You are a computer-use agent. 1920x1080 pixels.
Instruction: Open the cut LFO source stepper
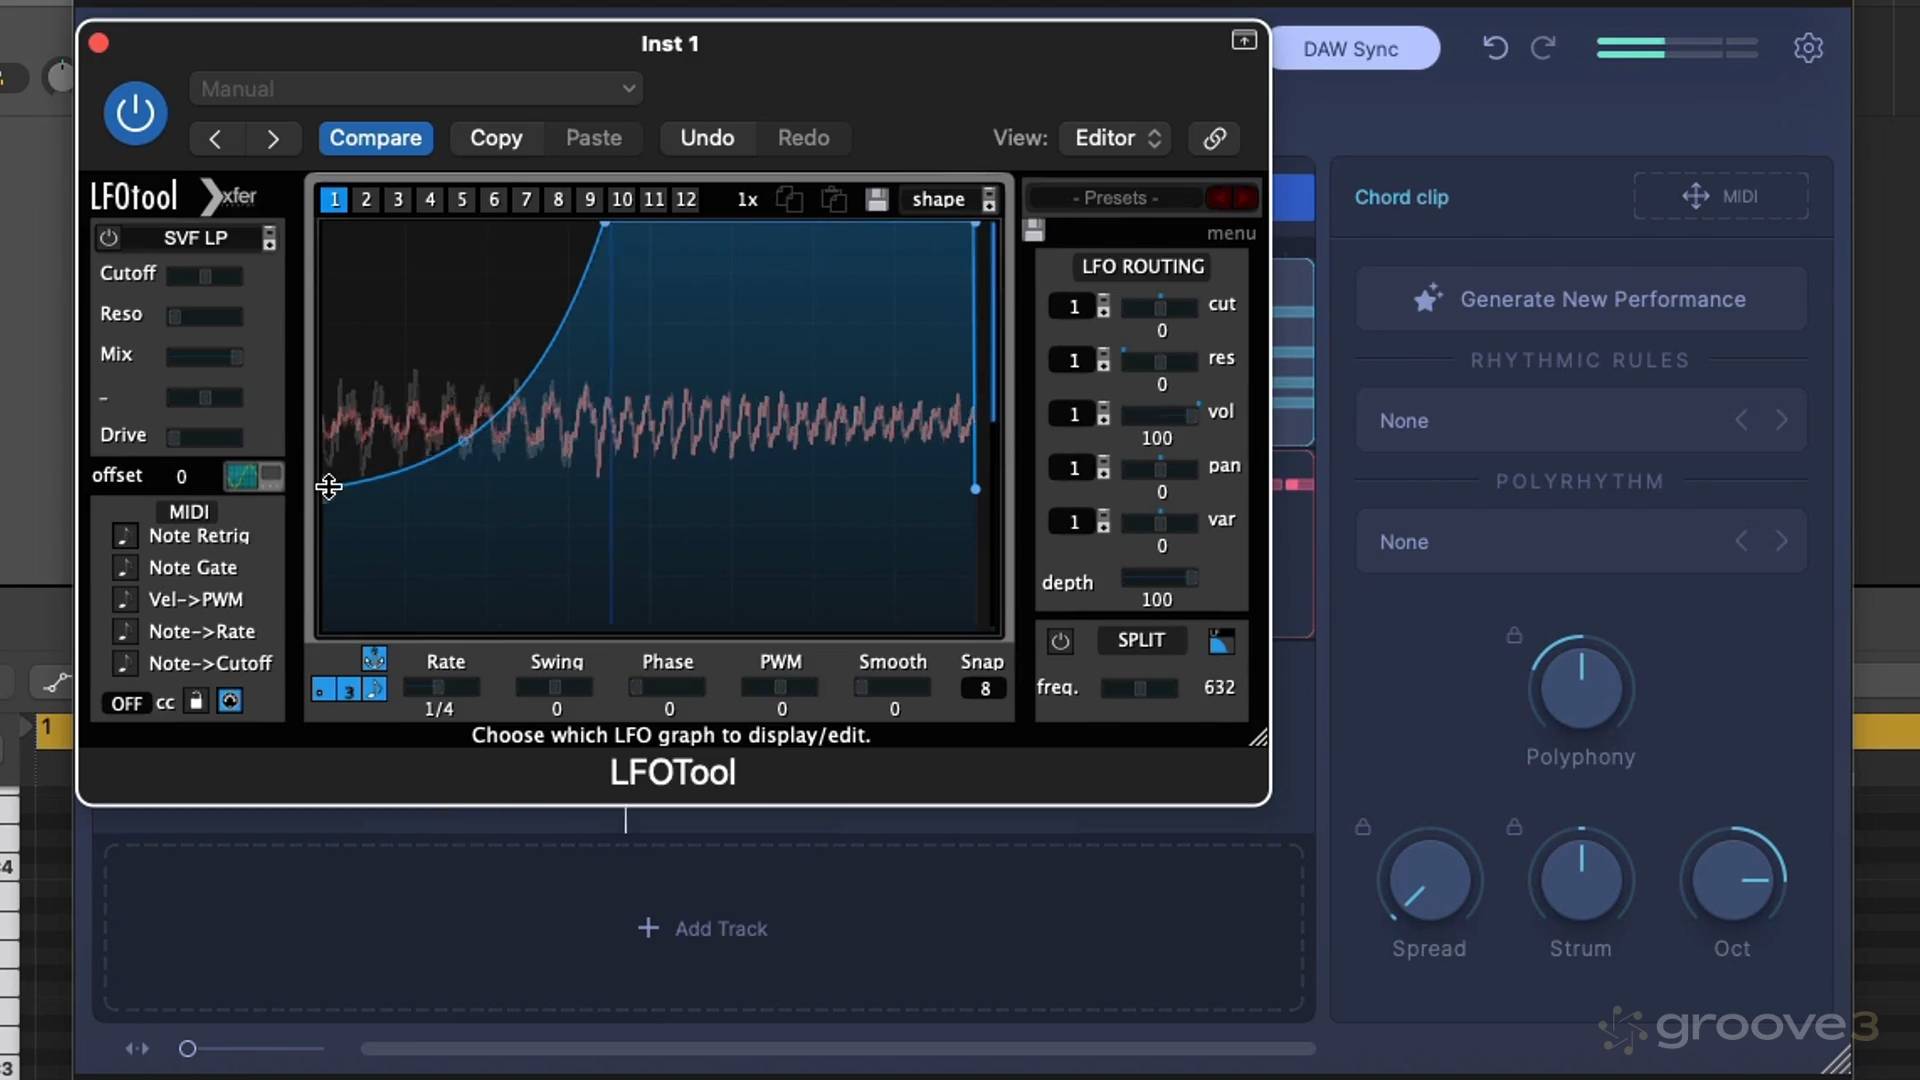coord(1103,306)
